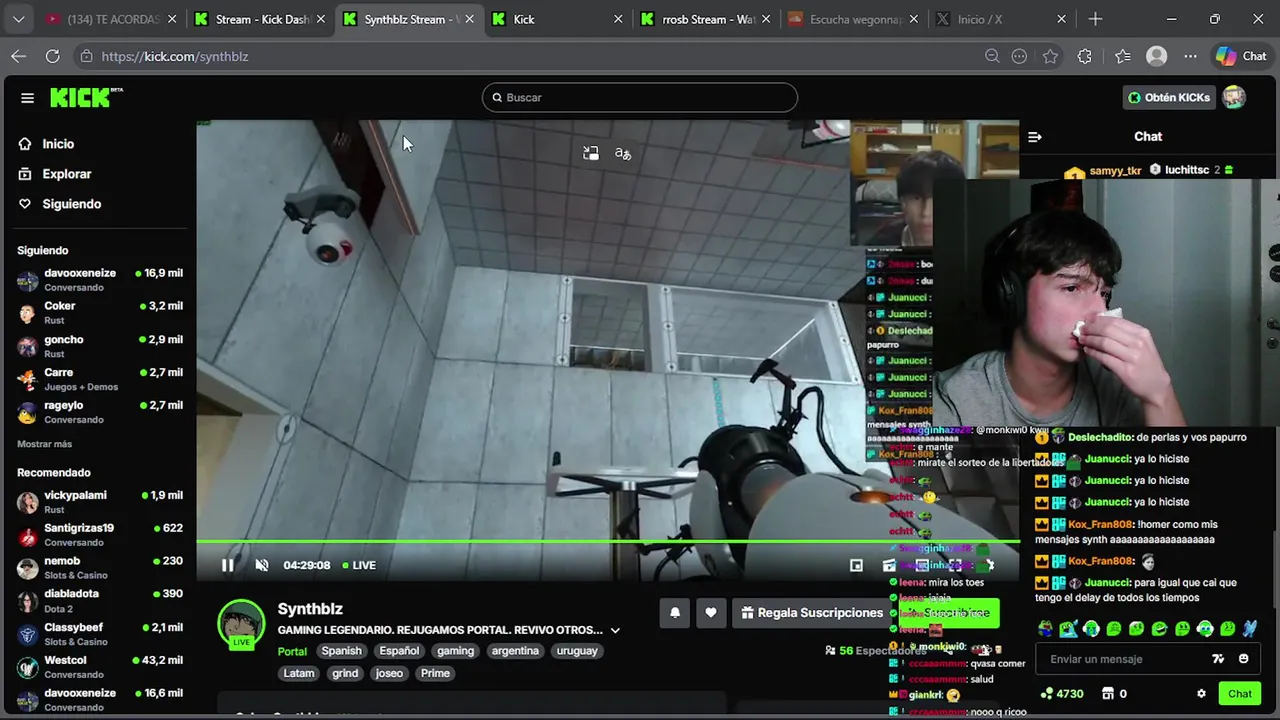1280x720 pixels.
Task: Click the browser extensions puzzle icon
Action: tap(1085, 56)
